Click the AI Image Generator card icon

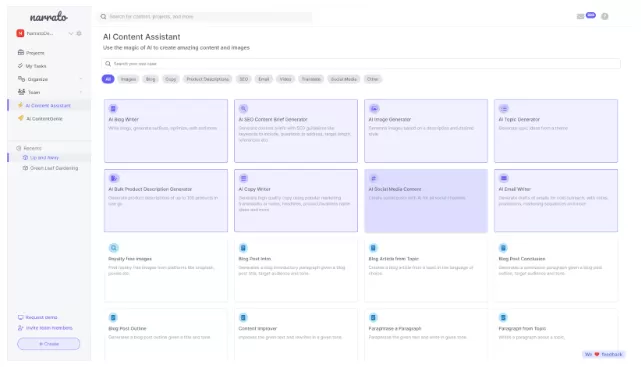pyautogui.click(x=374, y=108)
